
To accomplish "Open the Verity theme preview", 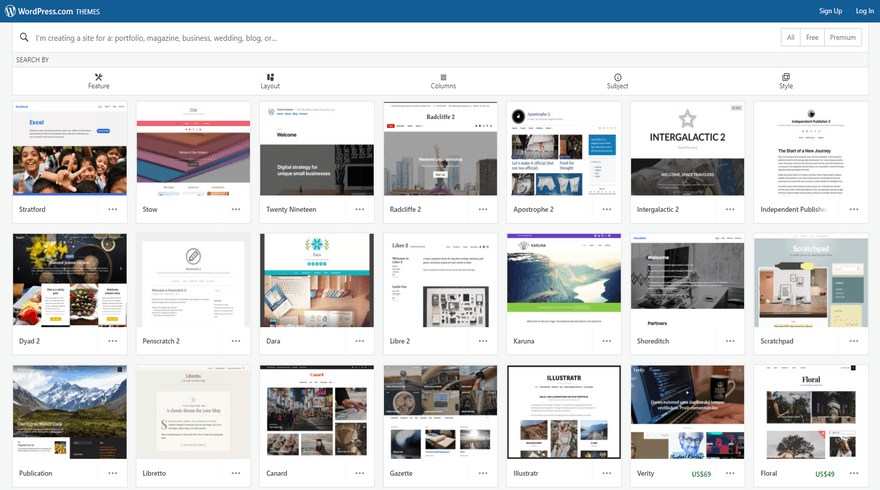I will [x=687, y=413].
